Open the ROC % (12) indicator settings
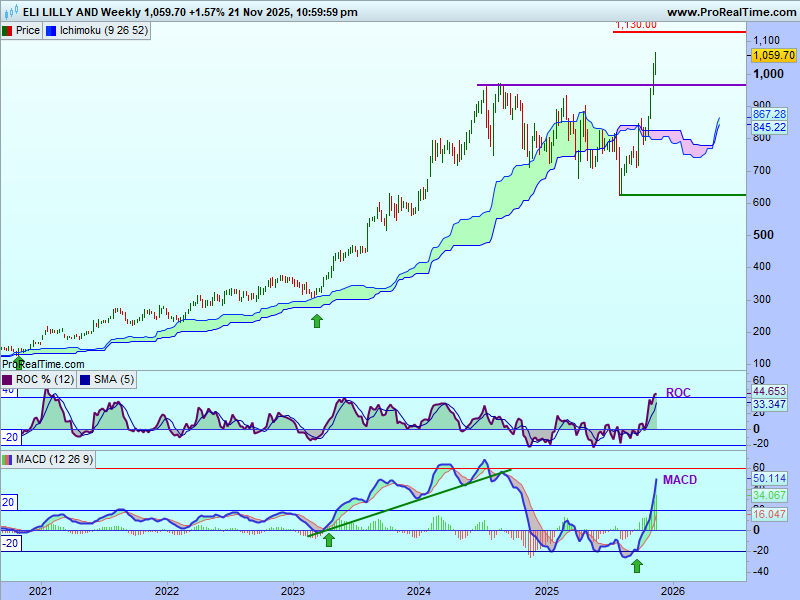The width and height of the screenshot is (800, 600). point(44,380)
